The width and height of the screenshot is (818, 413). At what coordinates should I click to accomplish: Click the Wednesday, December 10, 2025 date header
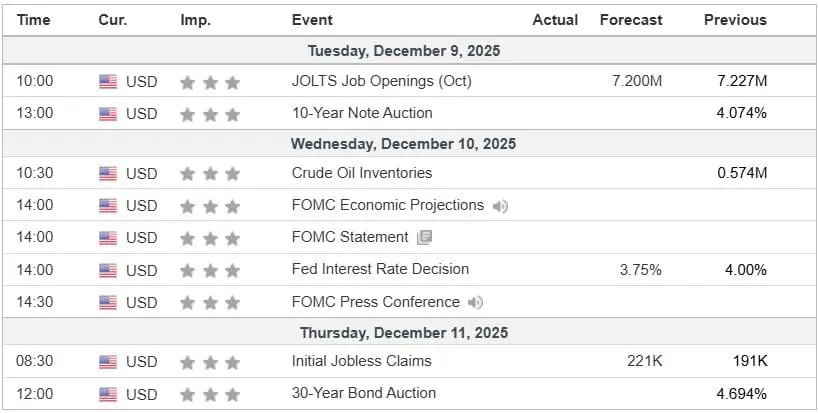[x=403, y=144]
